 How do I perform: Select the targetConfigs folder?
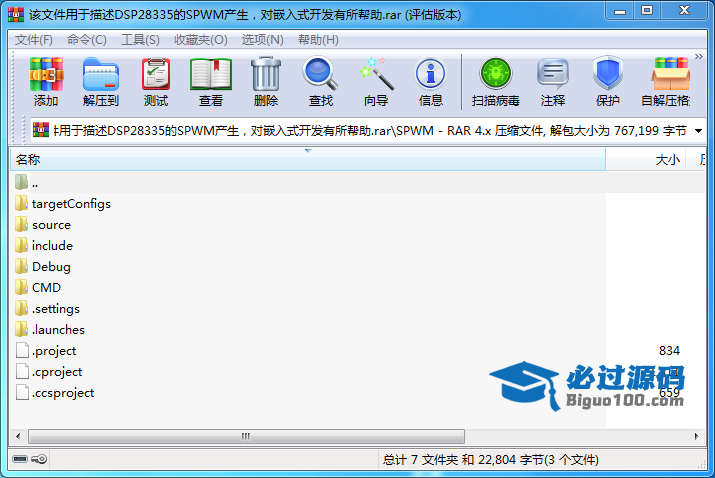[62, 203]
